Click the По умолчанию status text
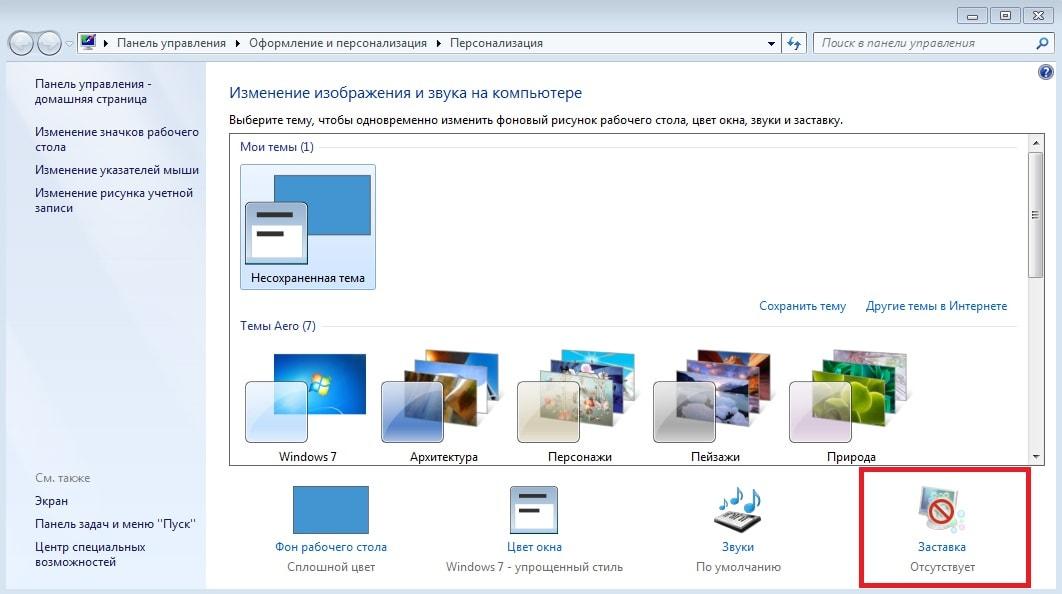Screen dimensions: 1062x594 (738, 567)
